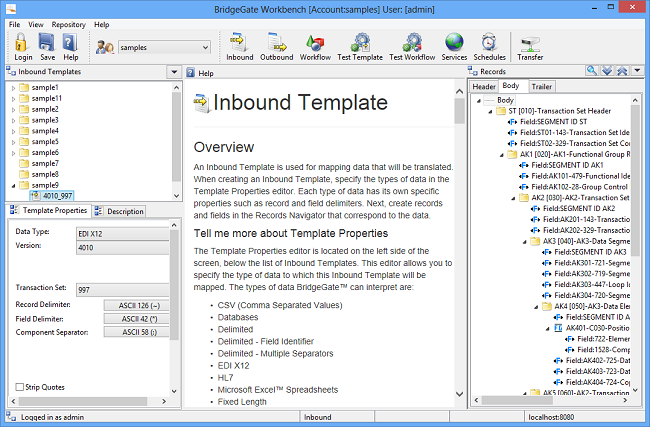Click the Transfer toolbar icon
This screenshot has width=650, height=427.
point(530,41)
